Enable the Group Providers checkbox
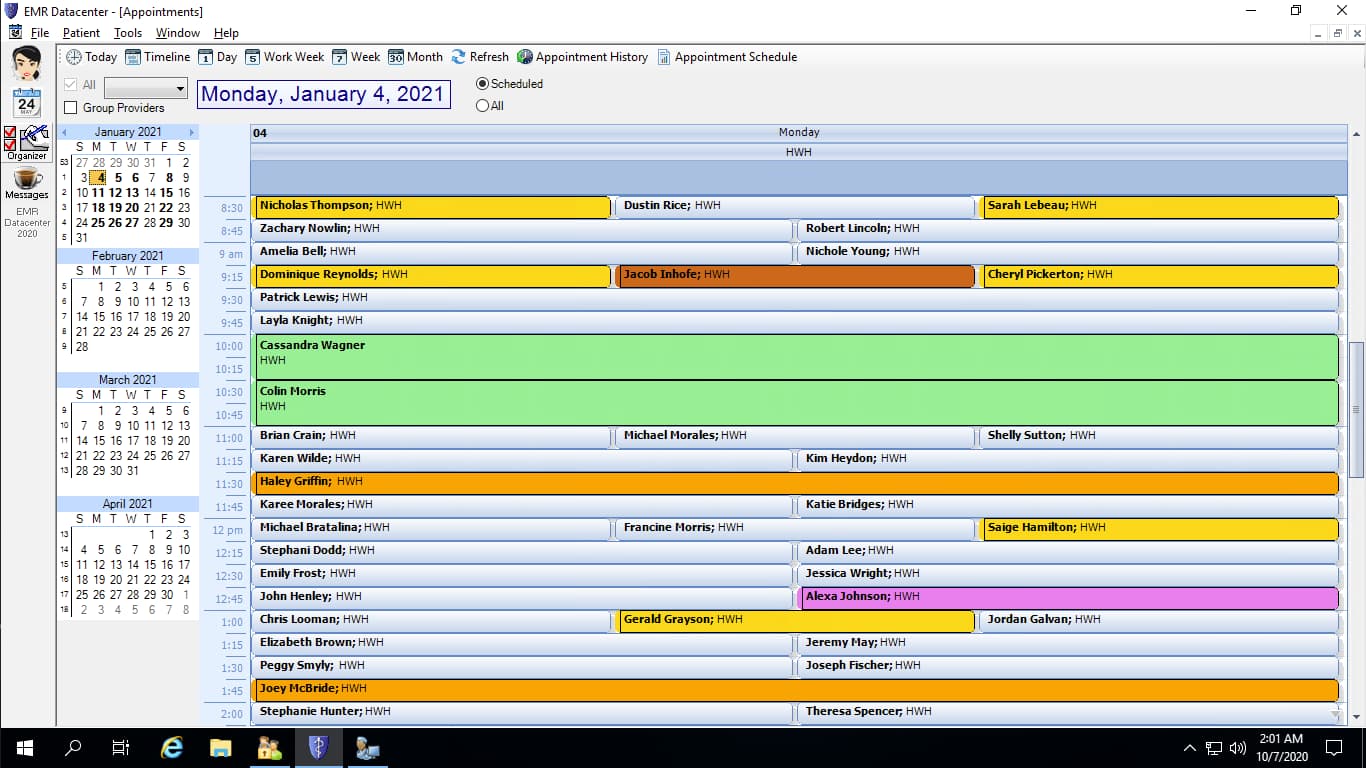The height and width of the screenshot is (768, 1366). click(69, 107)
